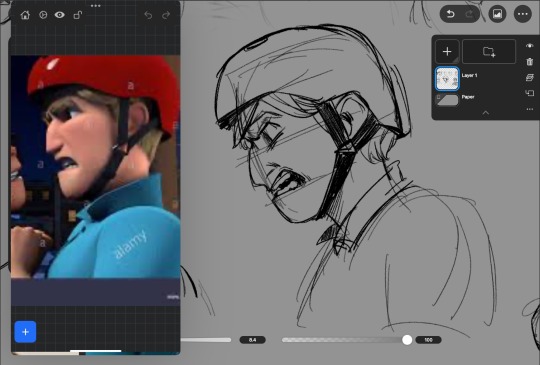Redo in the reference panel toolbar
Viewport: 540px width, 365px height.
[x=166, y=15]
